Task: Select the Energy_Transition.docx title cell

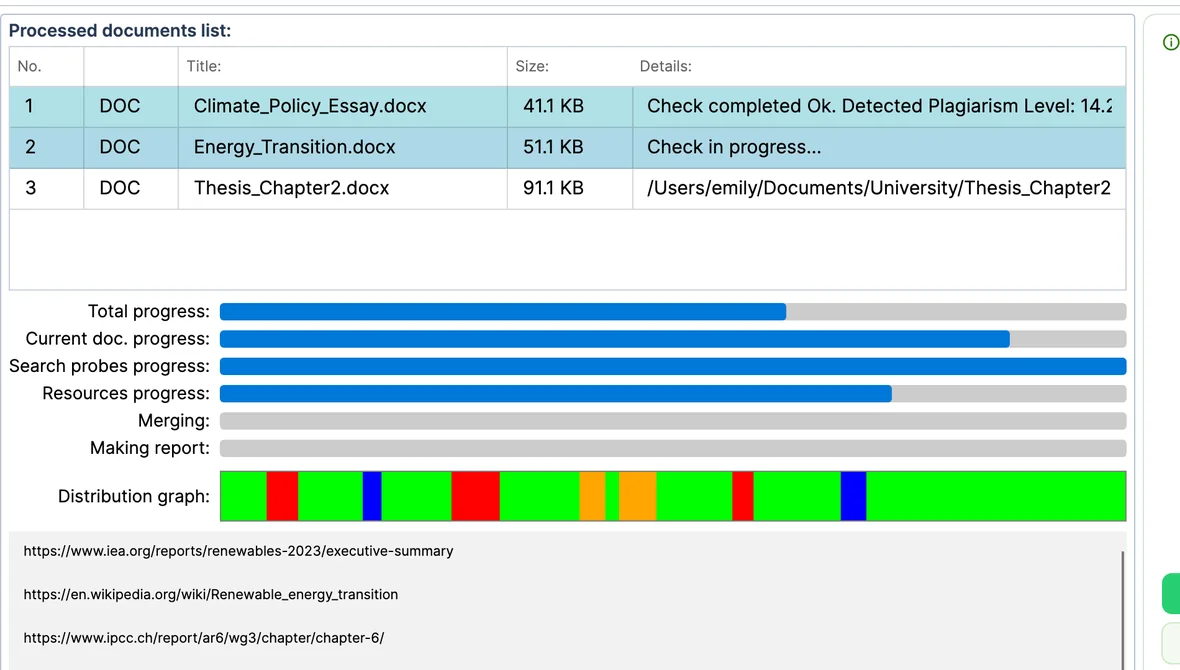Action: point(342,147)
